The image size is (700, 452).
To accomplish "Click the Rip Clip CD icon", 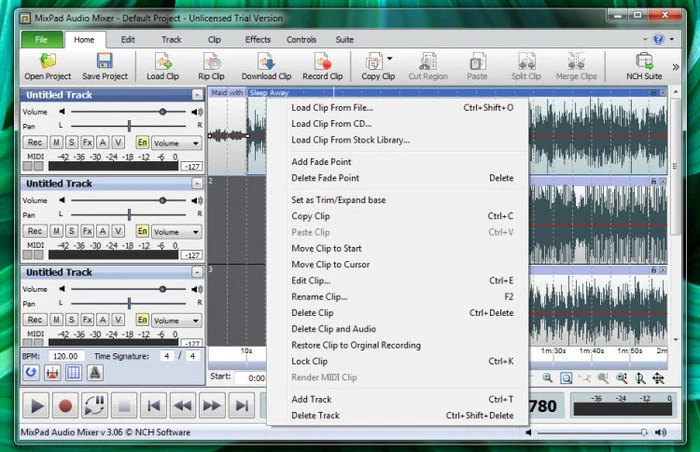I will pos(211,62).
